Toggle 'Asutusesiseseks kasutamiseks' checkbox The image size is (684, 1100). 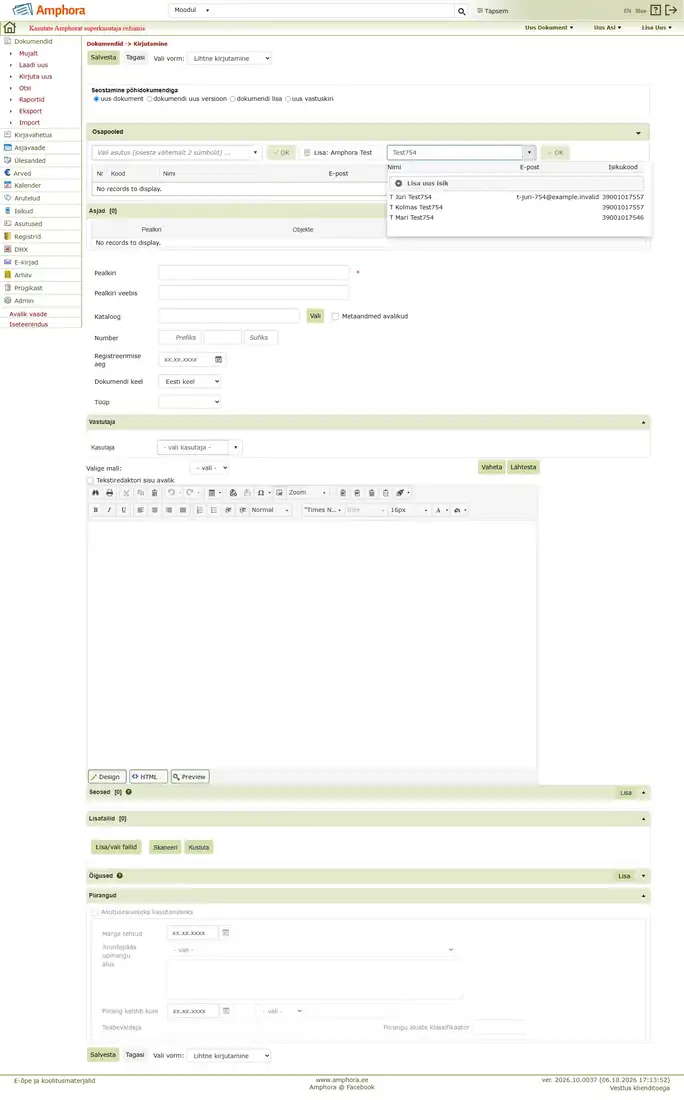tap(95, 912)
